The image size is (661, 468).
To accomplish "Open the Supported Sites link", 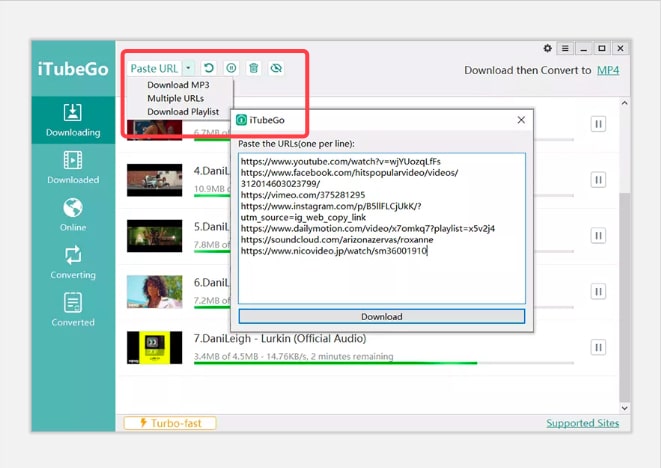I will (583, 423).
